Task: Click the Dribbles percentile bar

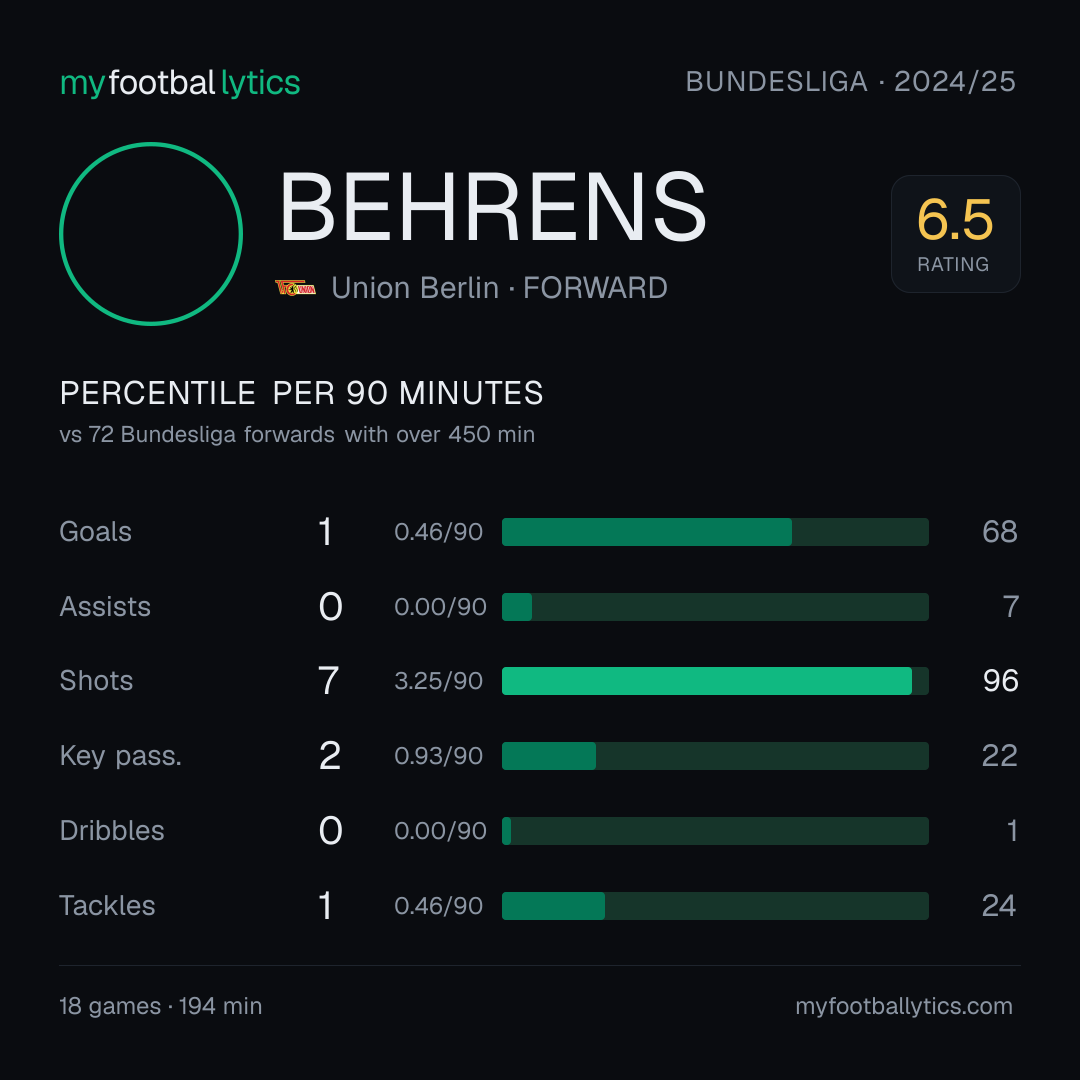Action: click(715, 831)
